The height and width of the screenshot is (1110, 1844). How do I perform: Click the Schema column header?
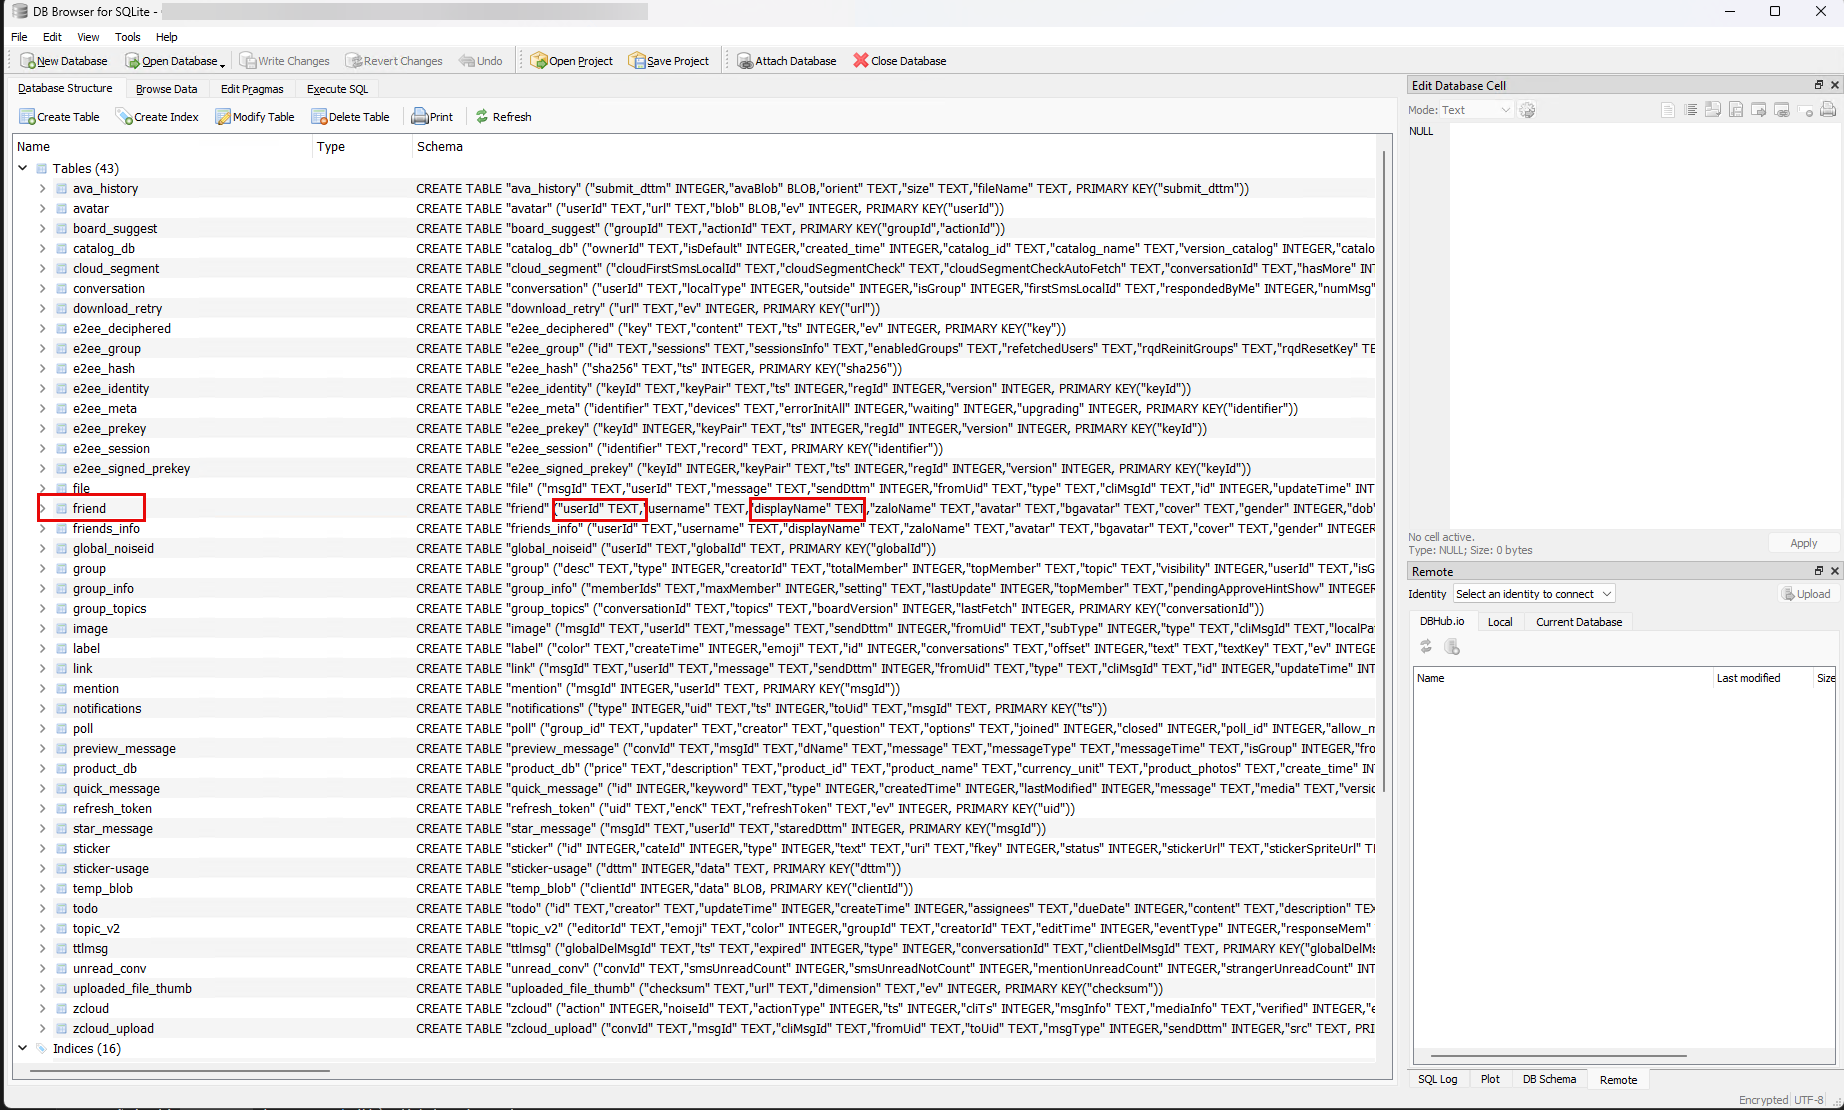click(x=895, y=146)
